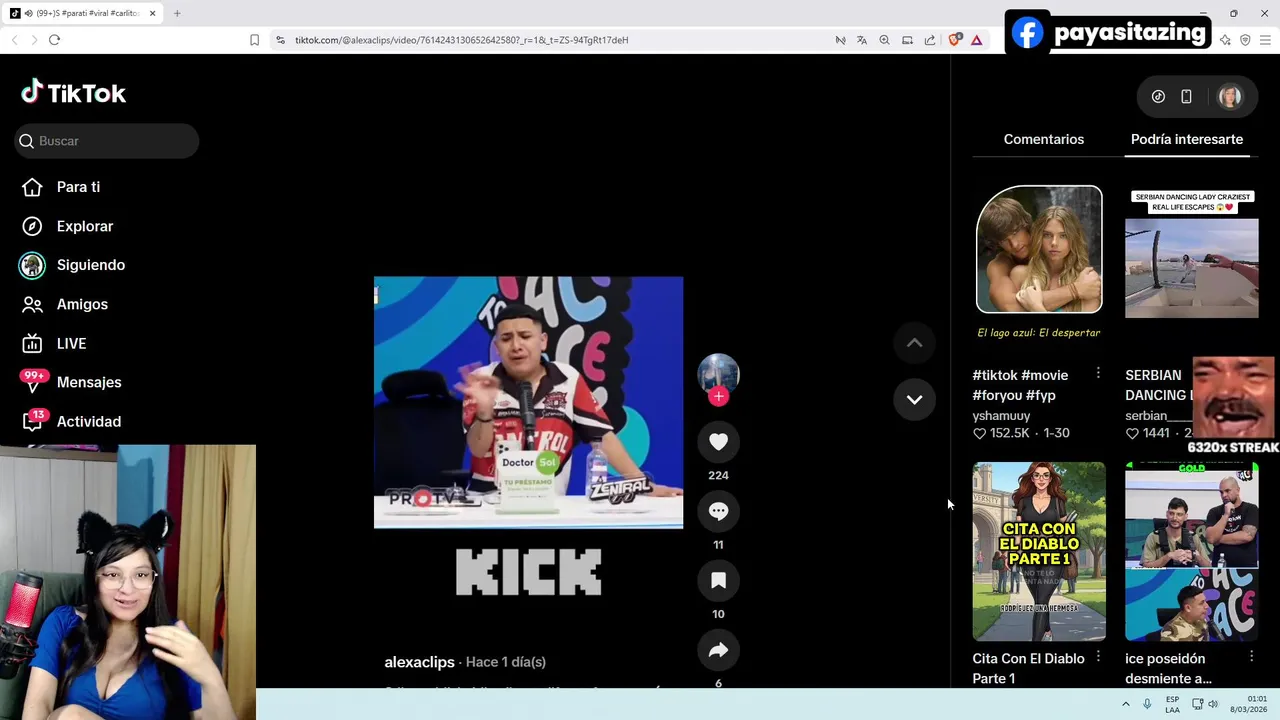The image size is (1280, 720).
Task: Click the Buscar search field
Action: (x=107, y=141)
